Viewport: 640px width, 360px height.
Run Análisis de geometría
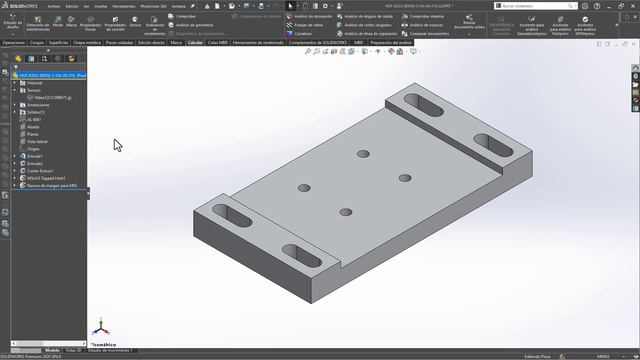(191, 25)
